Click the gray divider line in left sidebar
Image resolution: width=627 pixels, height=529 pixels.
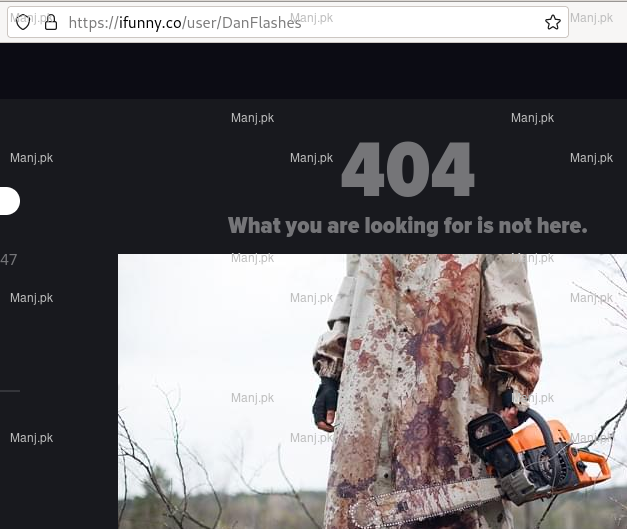coord(9,390)
